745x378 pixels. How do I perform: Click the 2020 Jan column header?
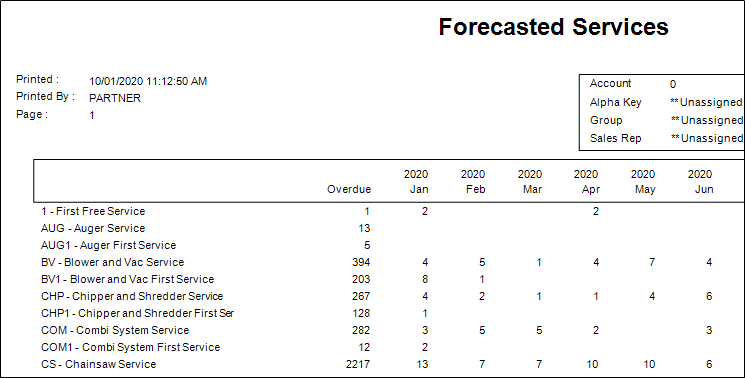click(416, 181)
